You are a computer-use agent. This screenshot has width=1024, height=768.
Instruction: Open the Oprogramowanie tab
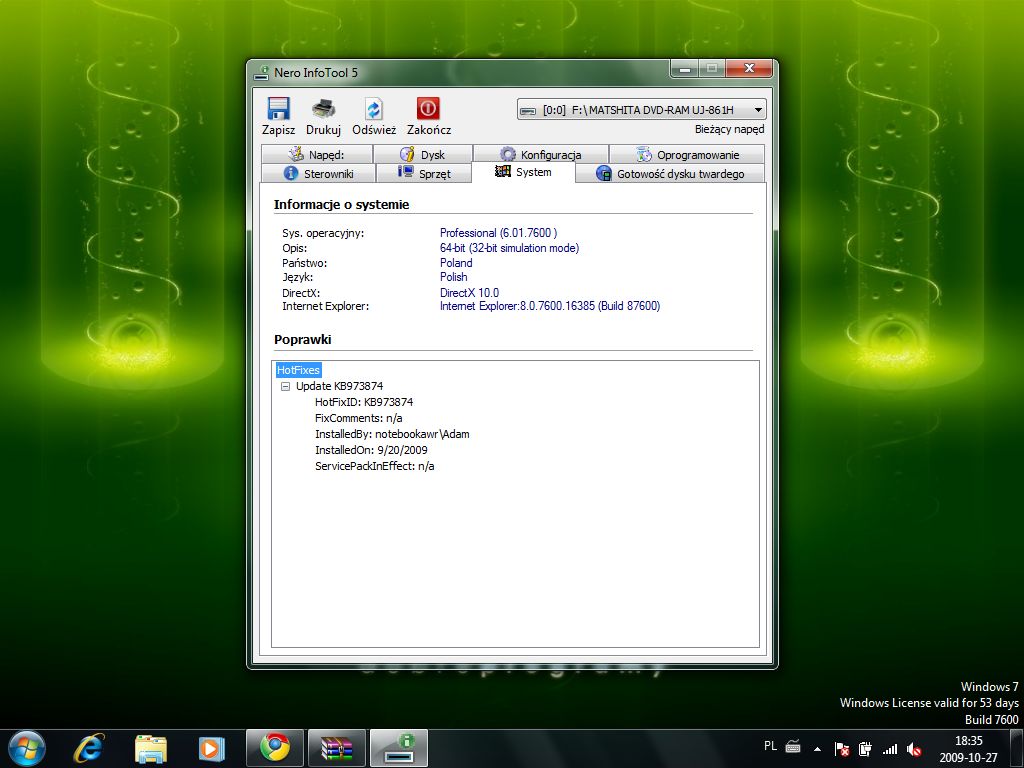687,155
